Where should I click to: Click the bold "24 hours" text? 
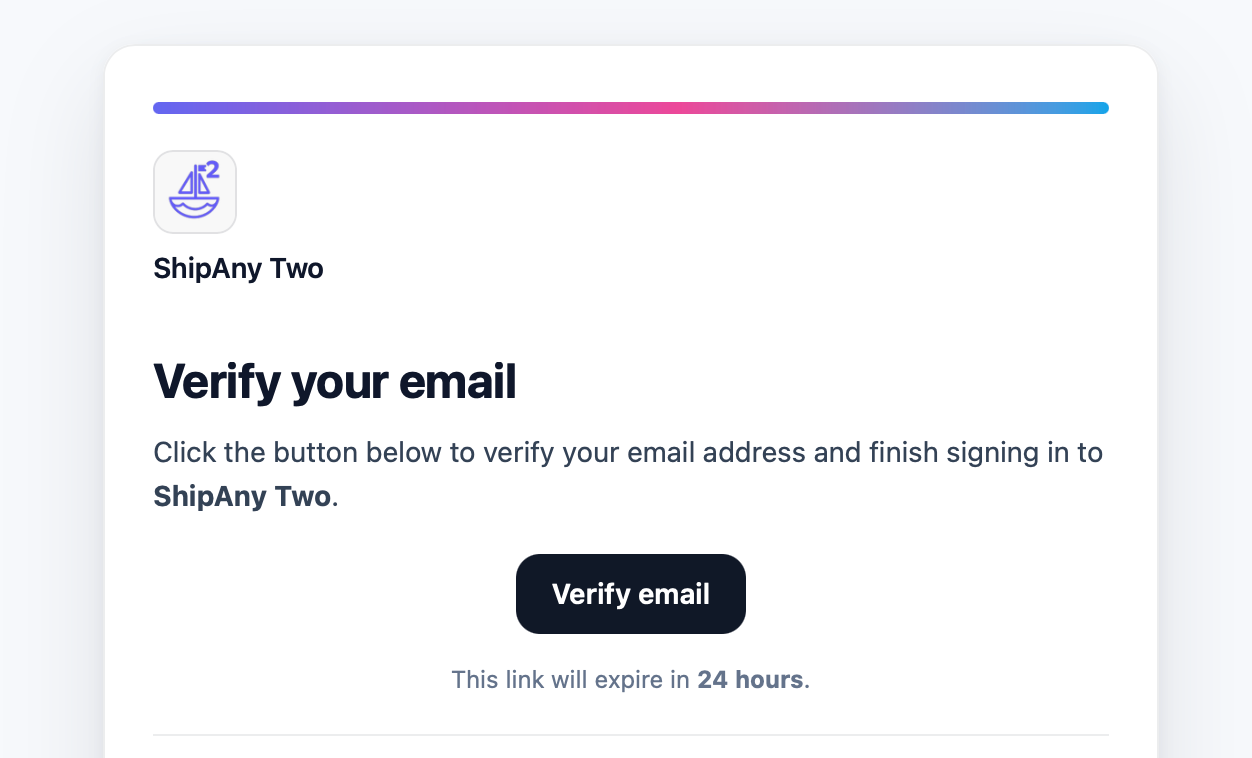pyautogui.click(x=750, y=680)
